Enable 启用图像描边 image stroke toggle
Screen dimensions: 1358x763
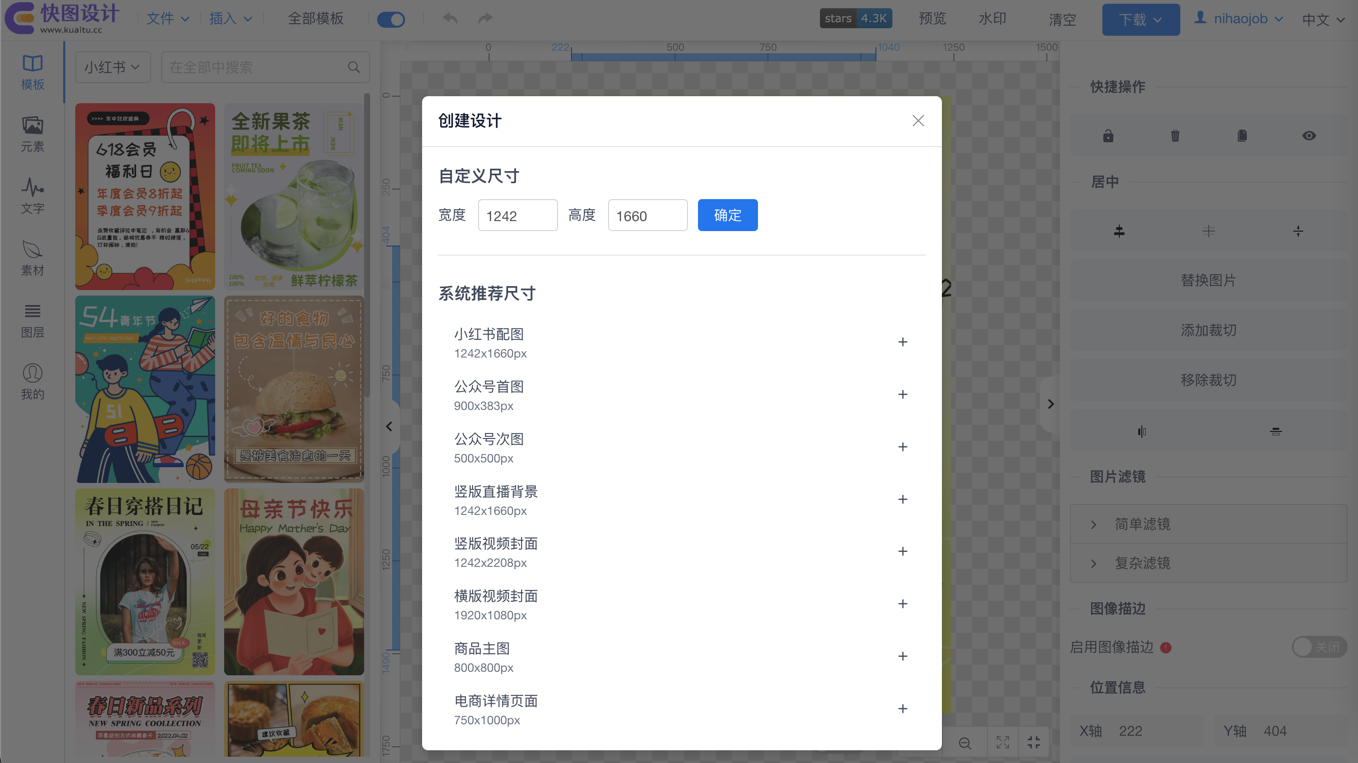click(x=1317, y=647)
